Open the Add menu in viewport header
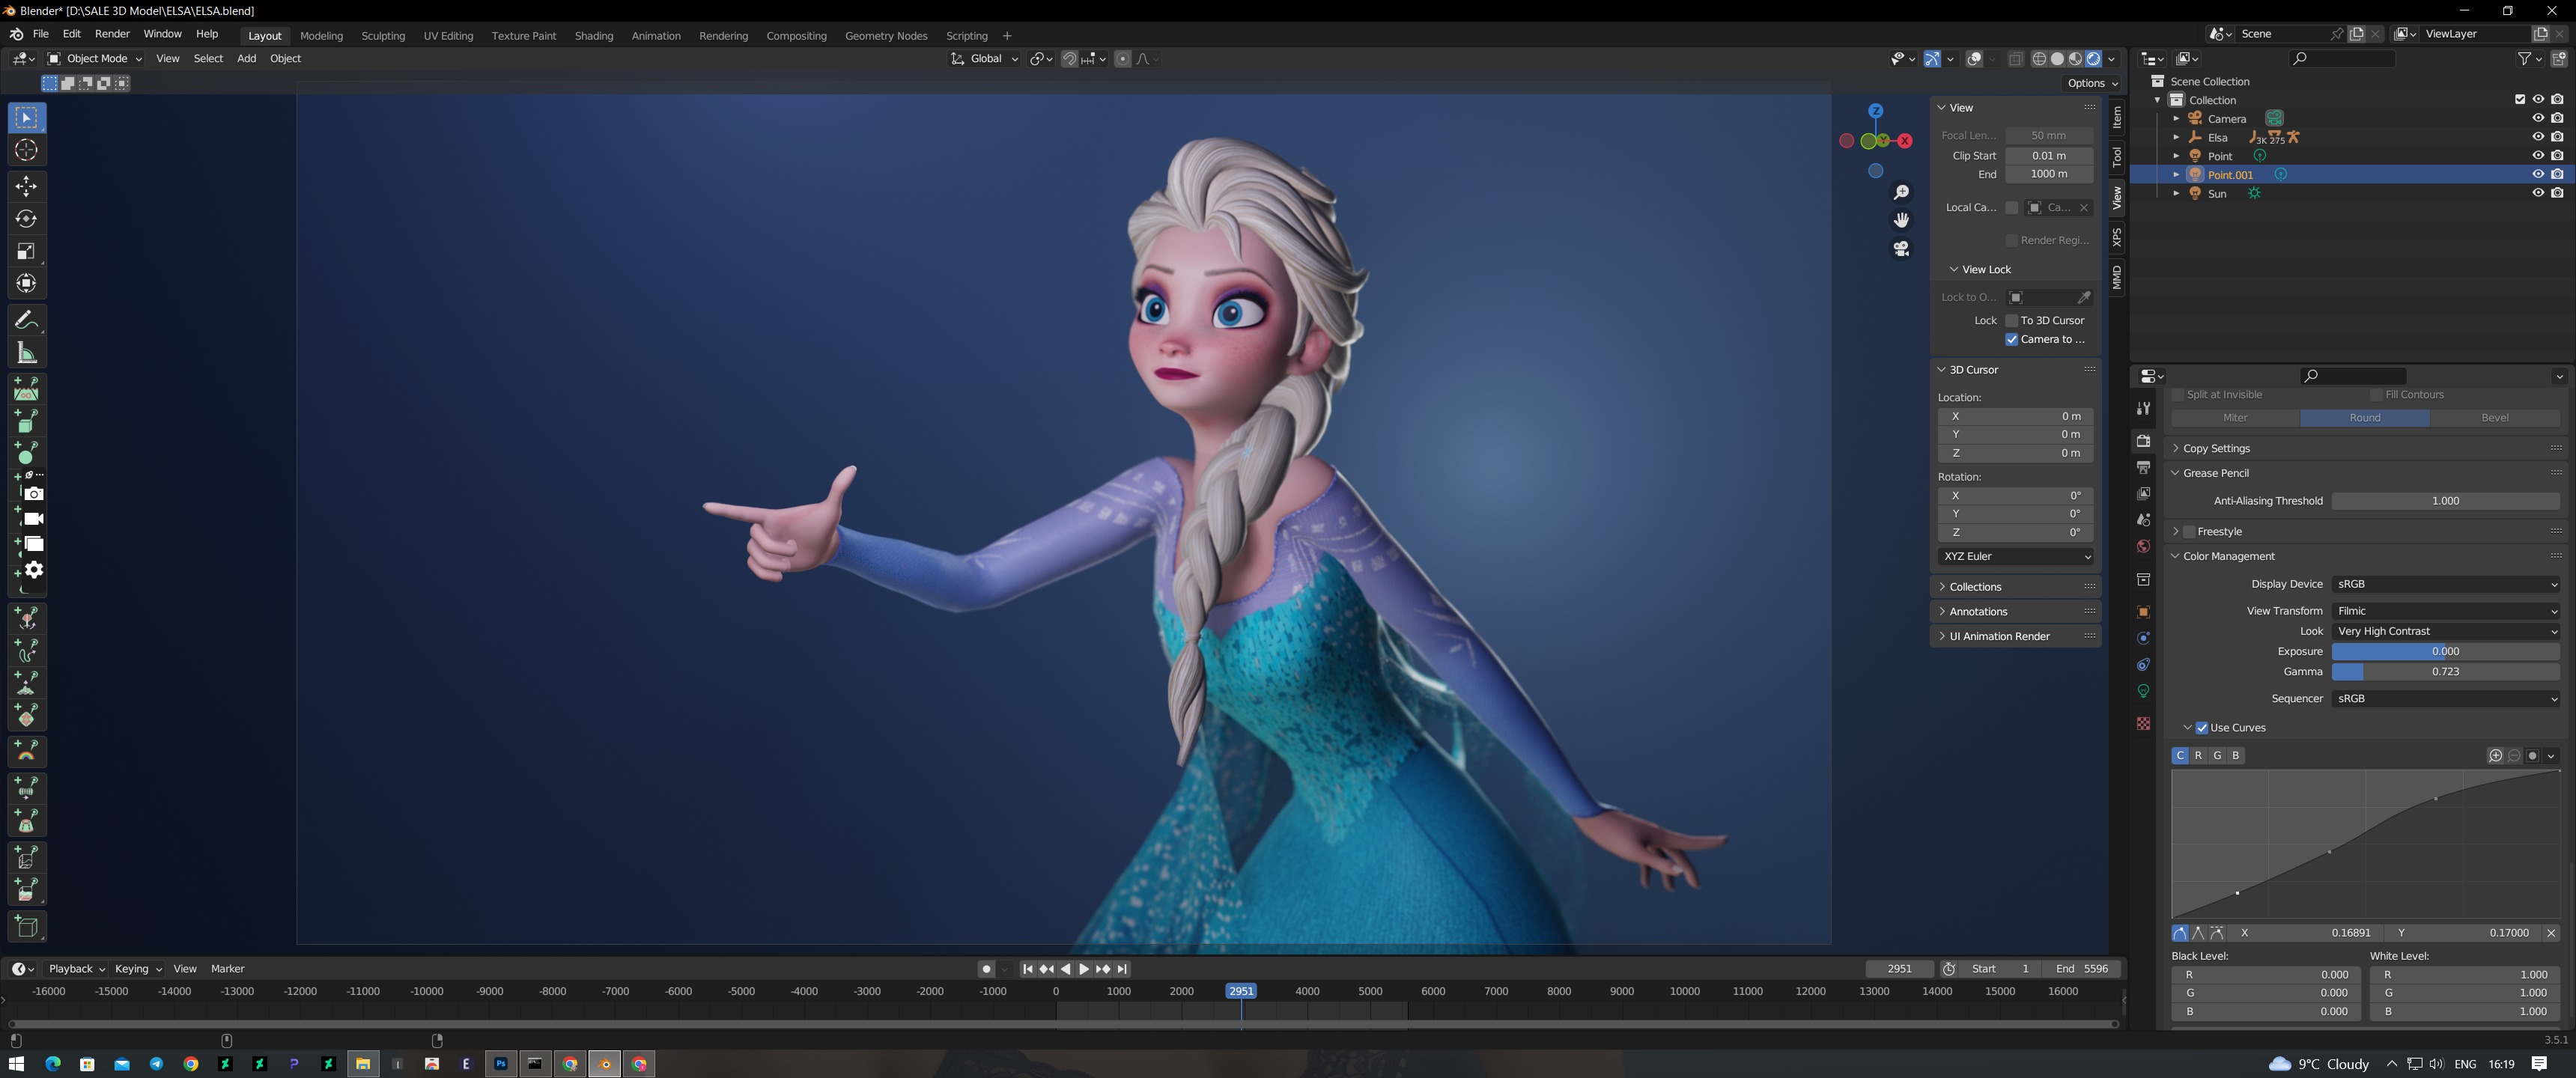 [246, 59]
